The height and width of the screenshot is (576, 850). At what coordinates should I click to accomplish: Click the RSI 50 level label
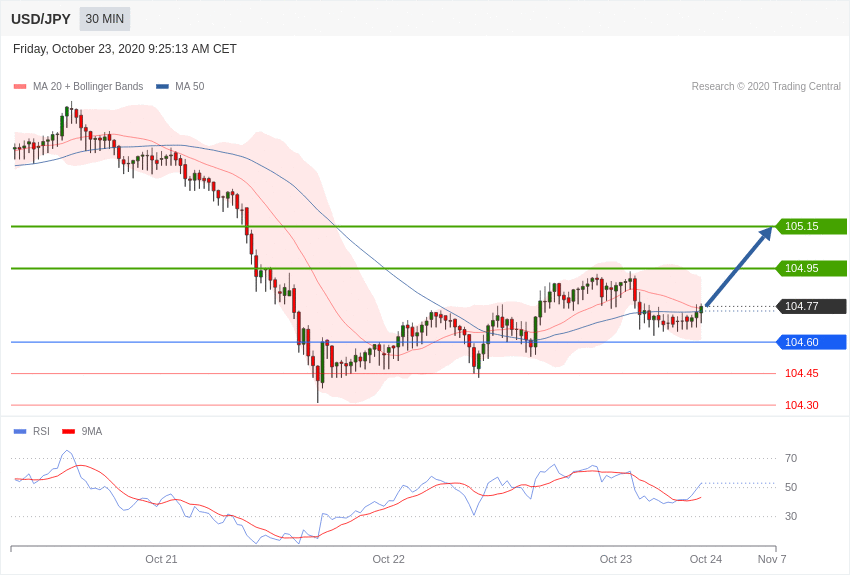(791, 487)
